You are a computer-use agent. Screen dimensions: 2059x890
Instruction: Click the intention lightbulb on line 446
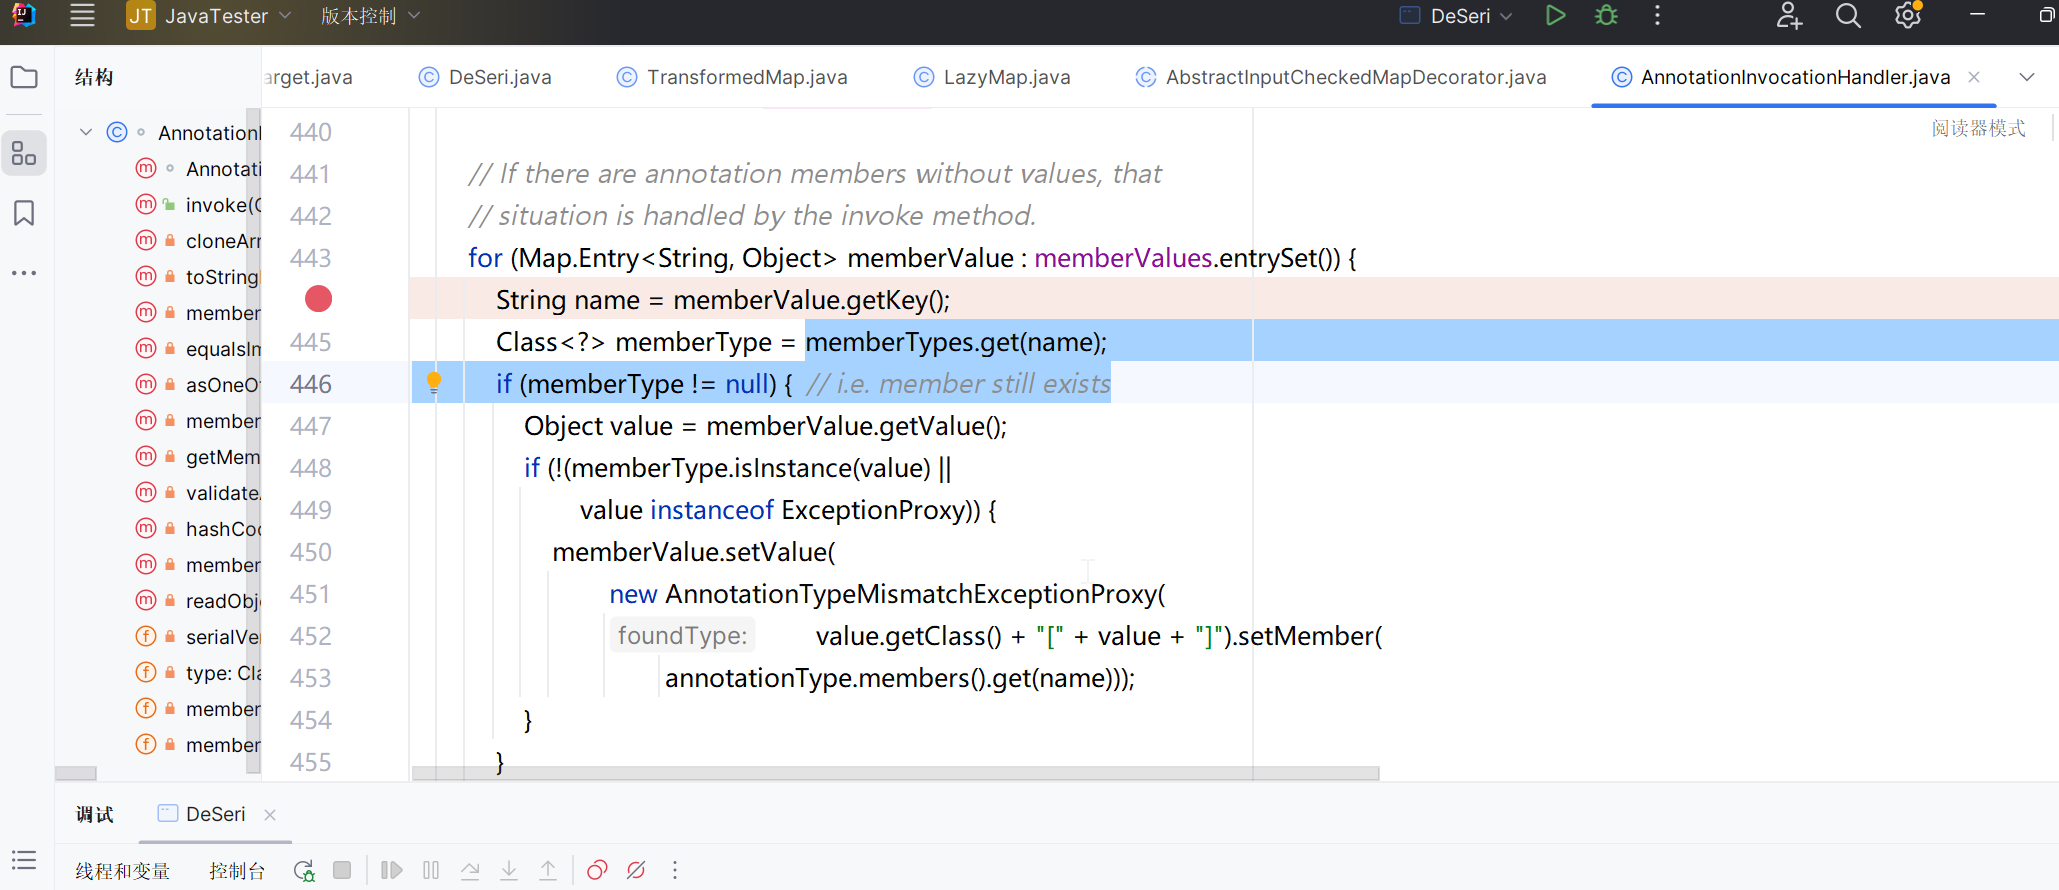click(x=434, y=382)
